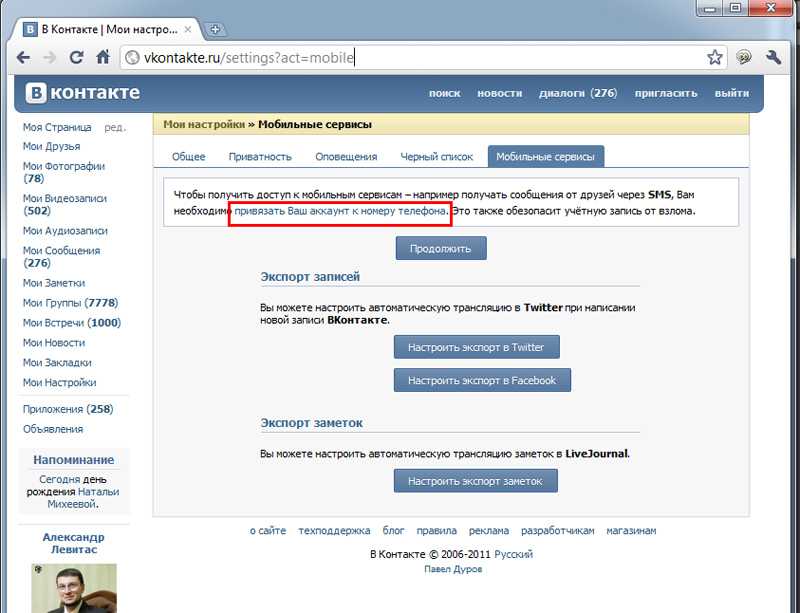Open Мои Закладки in sidebar
This screenshot has height=613, width=800.
click(57, 362)
